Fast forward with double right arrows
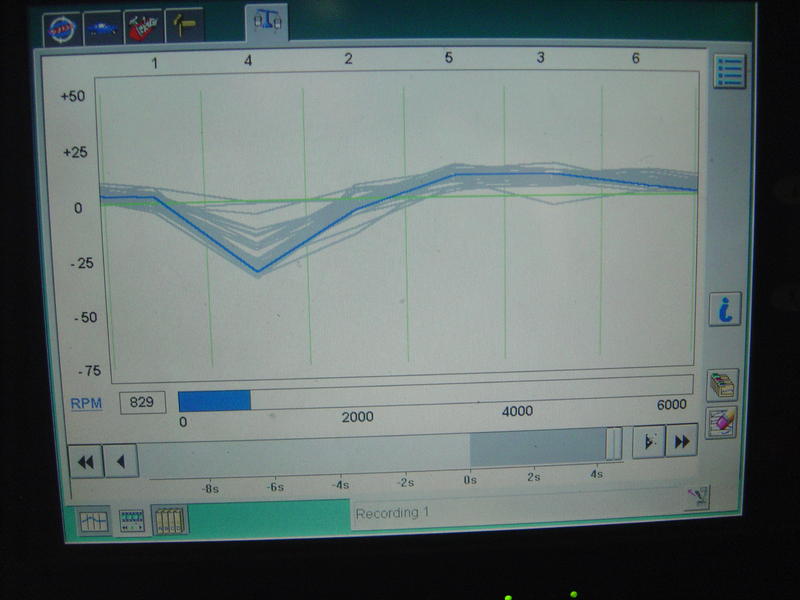The width and height of the screenshot is (800, 600). [x=682, y=441]
